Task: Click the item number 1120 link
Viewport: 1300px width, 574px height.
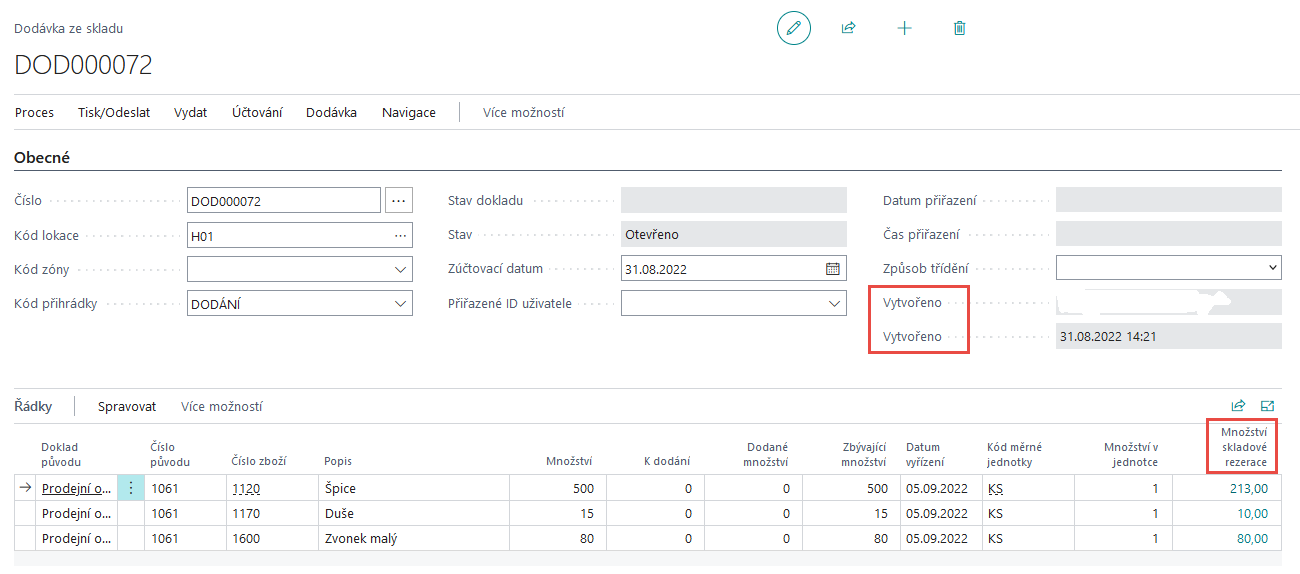Action: pyautogui.click(x=245, y=489)
